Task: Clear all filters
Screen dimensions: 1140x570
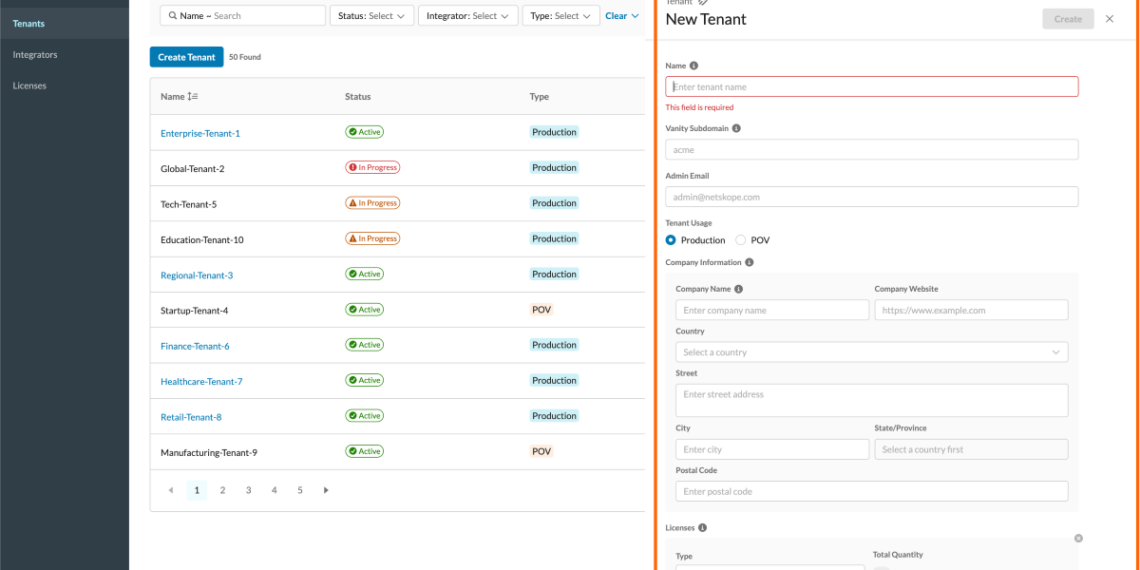Action: click(x=616, y=15)
